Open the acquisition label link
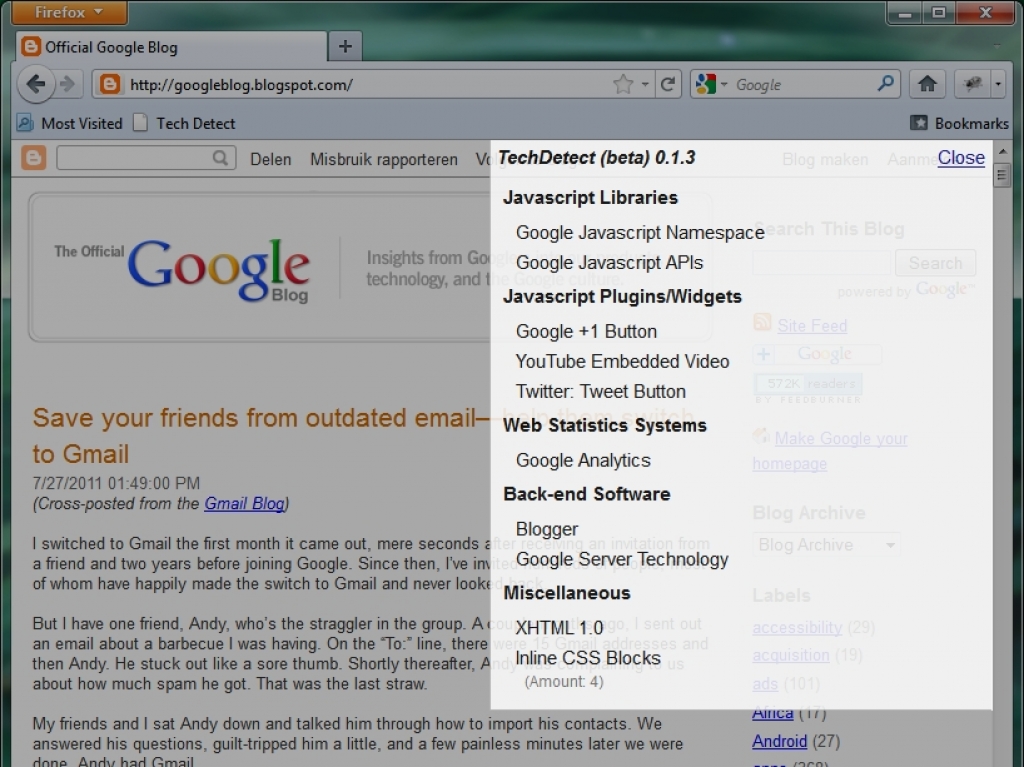This screenshot has height=767, width=1024. coord(791,655)
